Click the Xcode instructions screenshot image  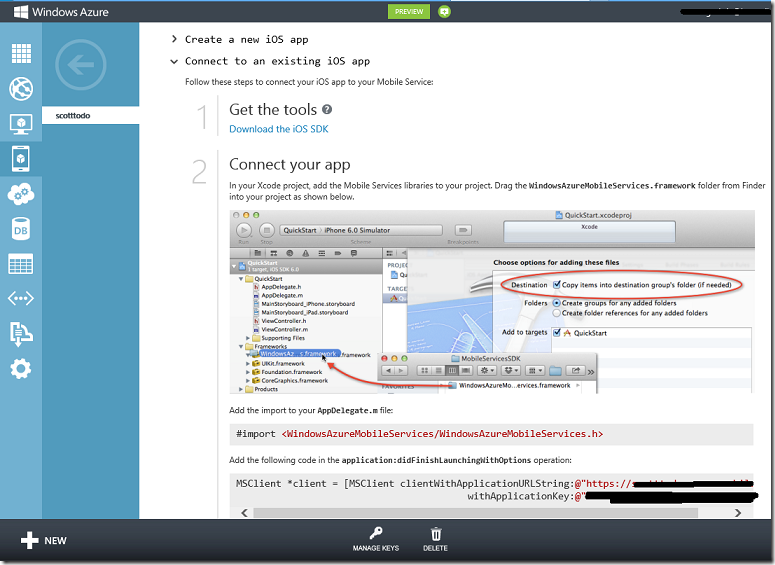coord(492,302)
